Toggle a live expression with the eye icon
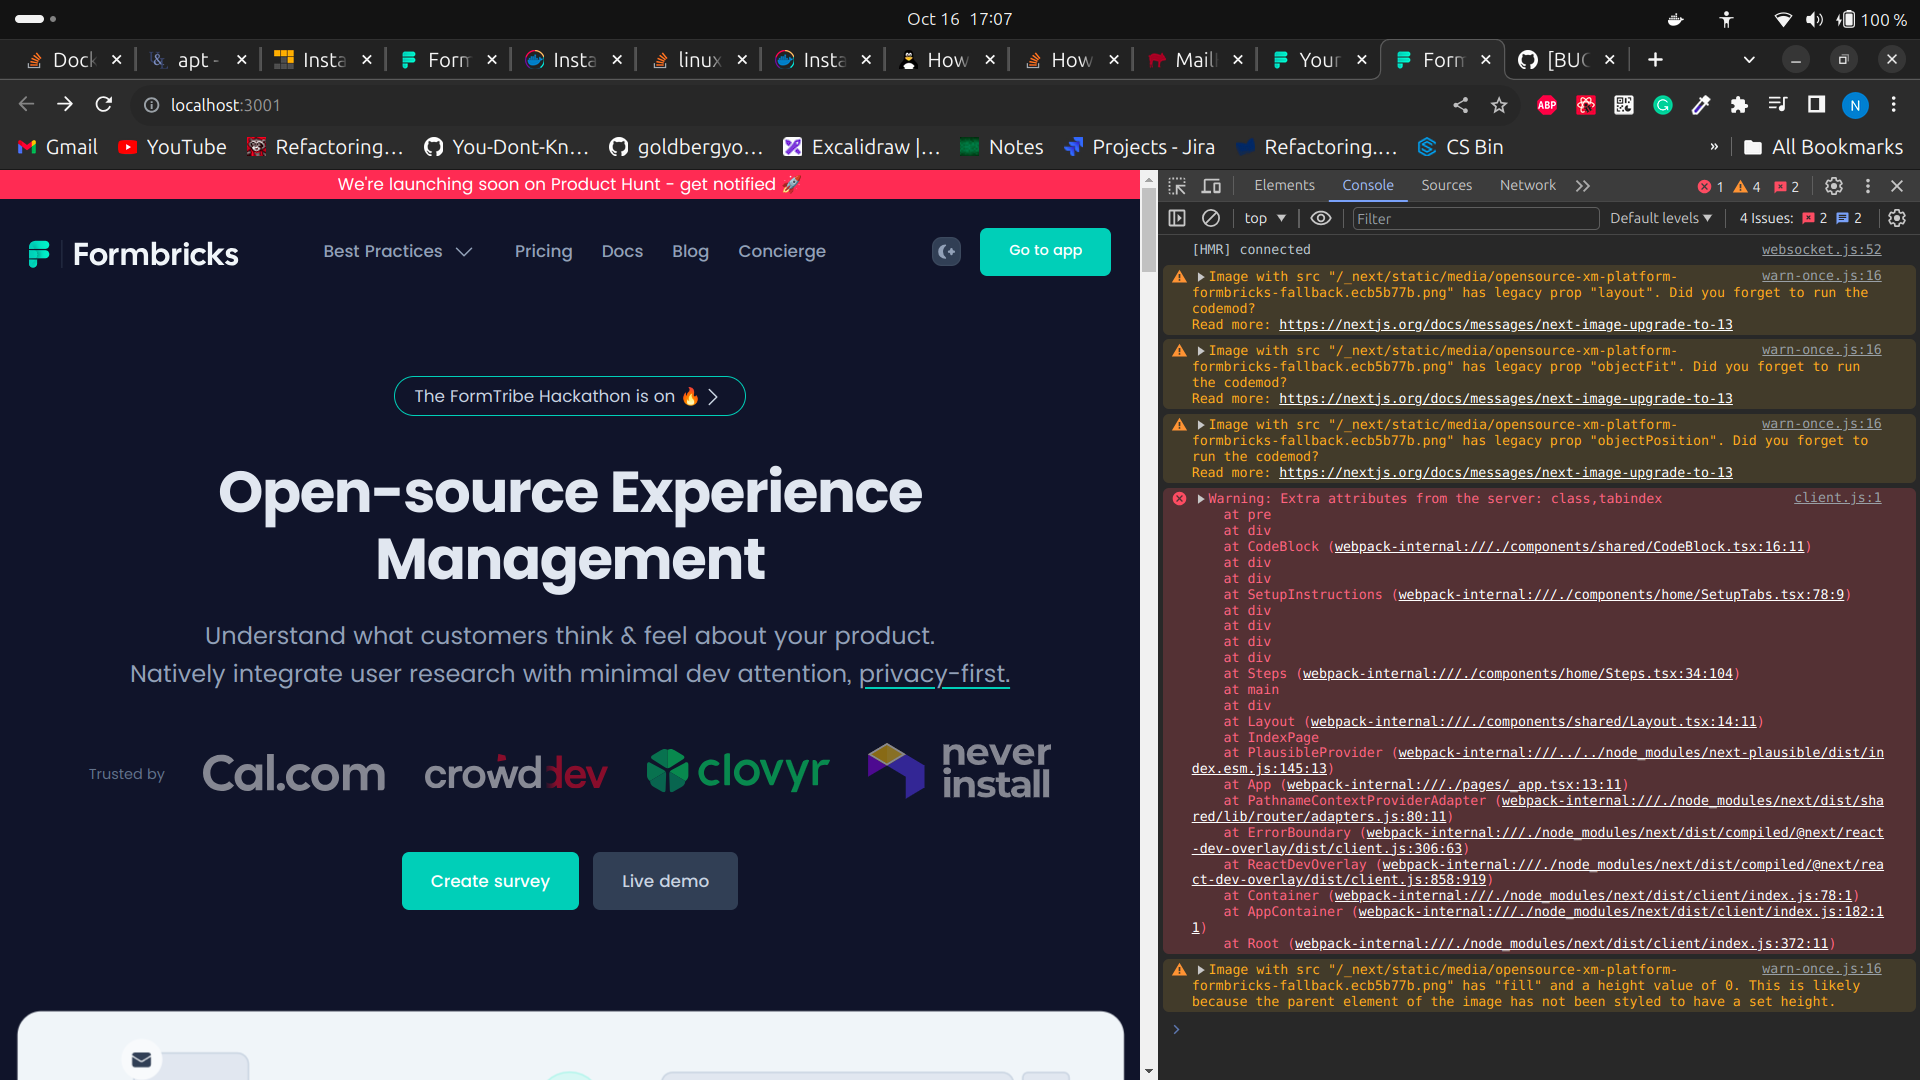Viewport: 1920px width, 1080px height. pyautogui.click(x=1321, y=218)
